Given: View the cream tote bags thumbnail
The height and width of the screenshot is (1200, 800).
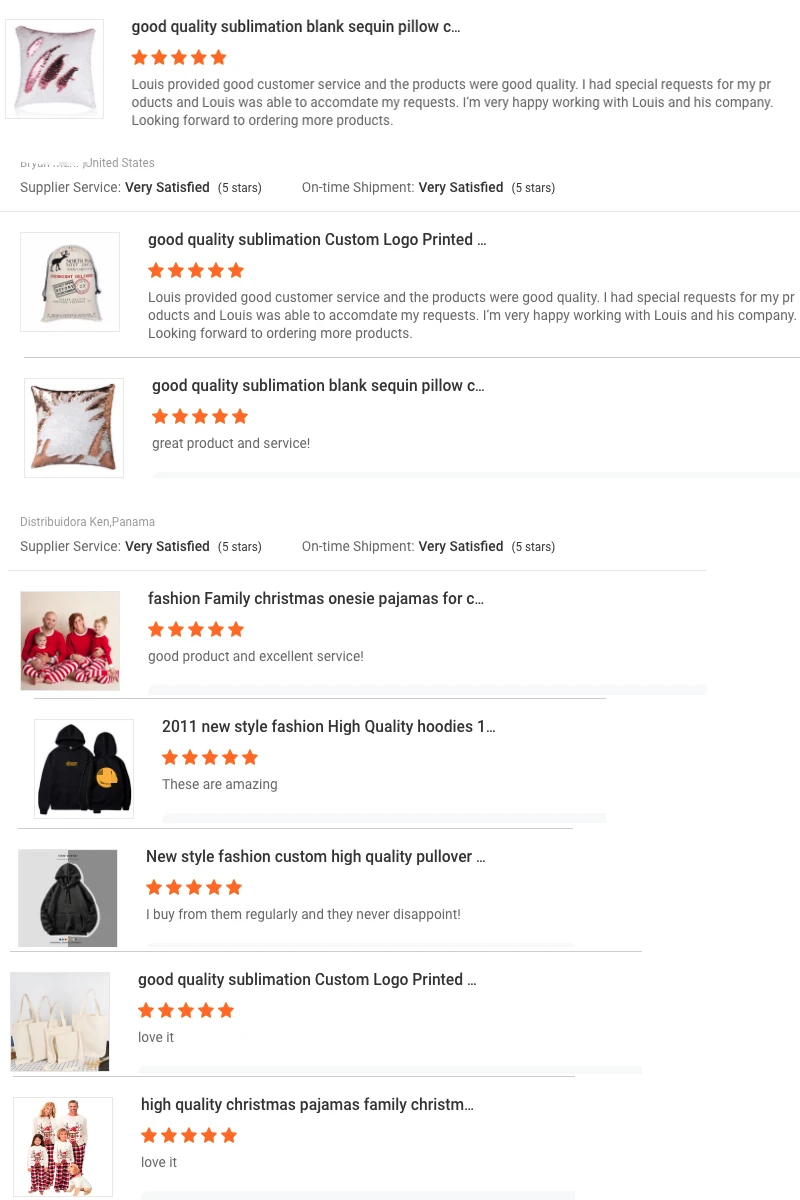Looking at the screenshot, I should coord(60,1021).
